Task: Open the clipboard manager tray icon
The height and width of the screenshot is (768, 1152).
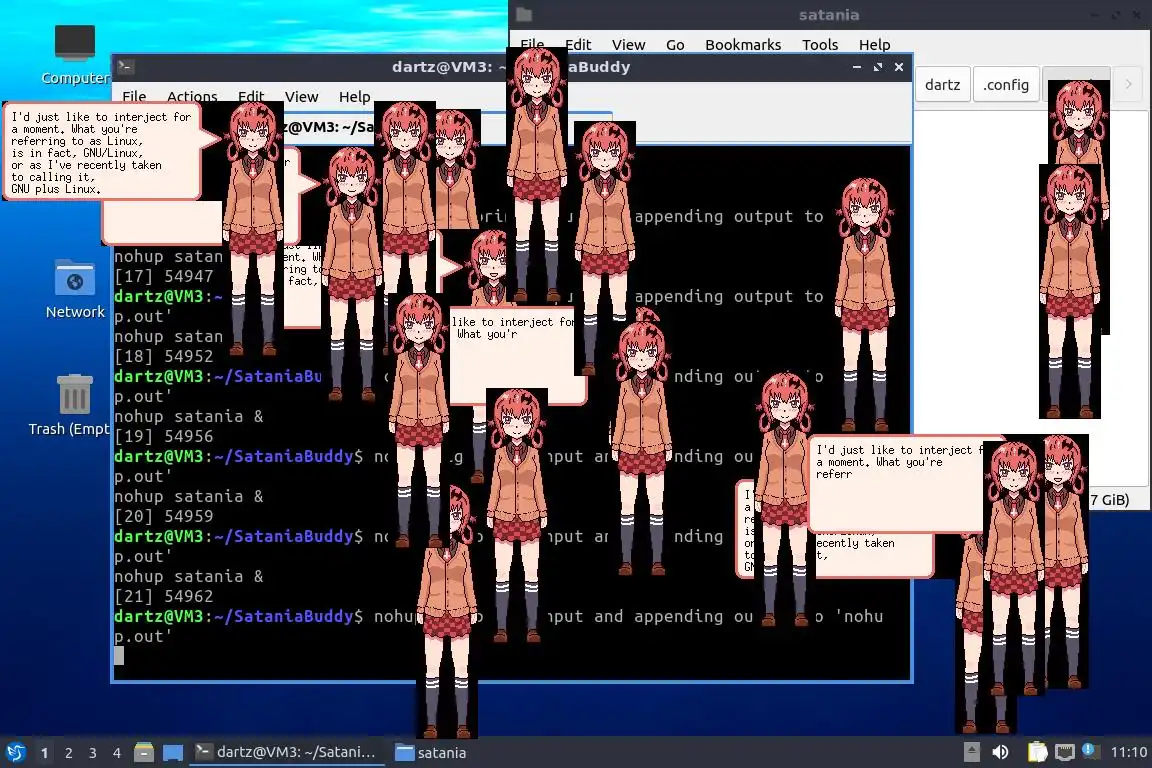Action: coord(1037,752)
